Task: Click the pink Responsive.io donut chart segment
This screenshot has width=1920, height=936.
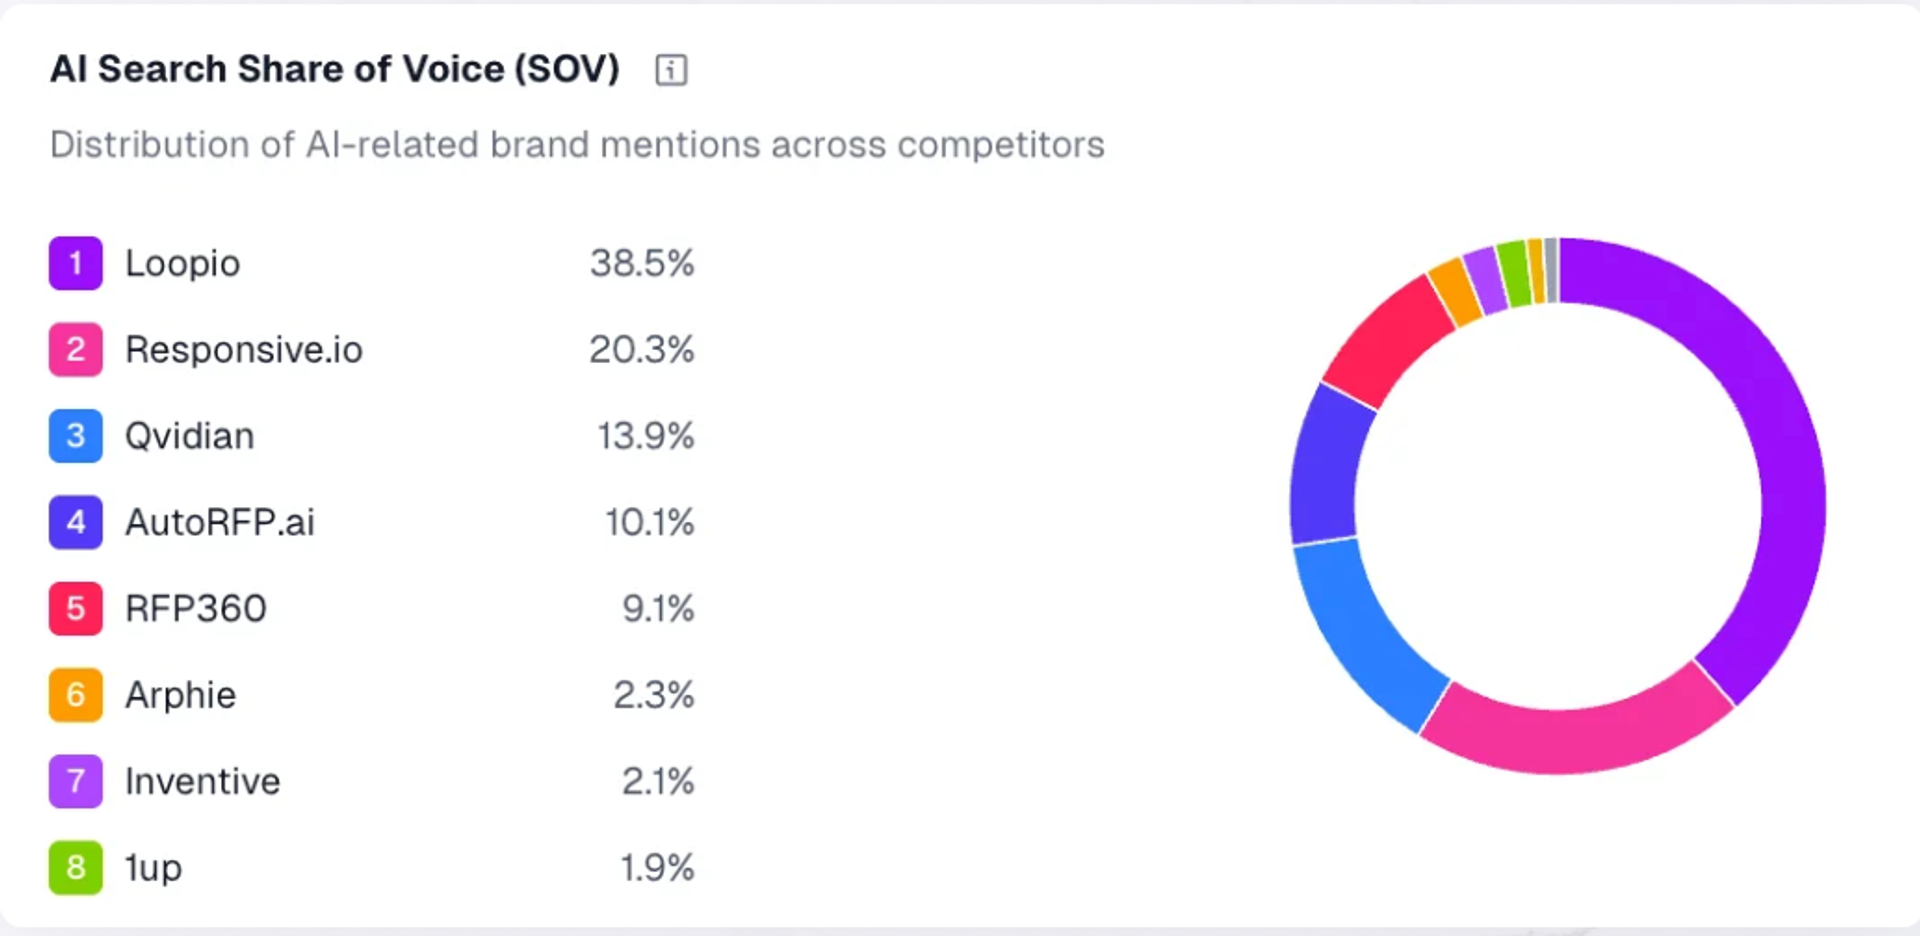Action: 1575,738
